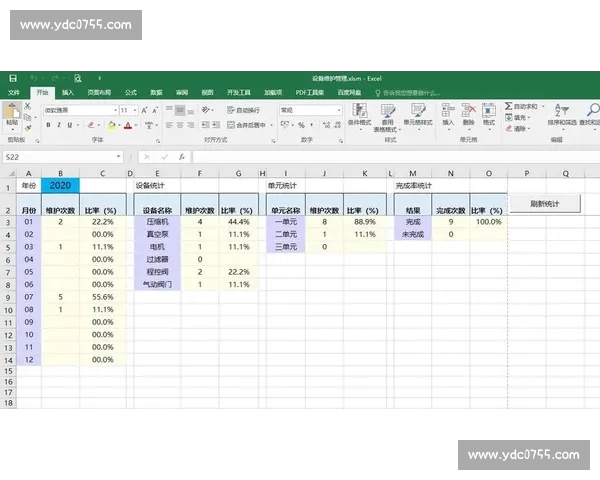Click the fill color bucket swatch
Image resolution: width=600 pixels, height=480 pixels.
112,125
